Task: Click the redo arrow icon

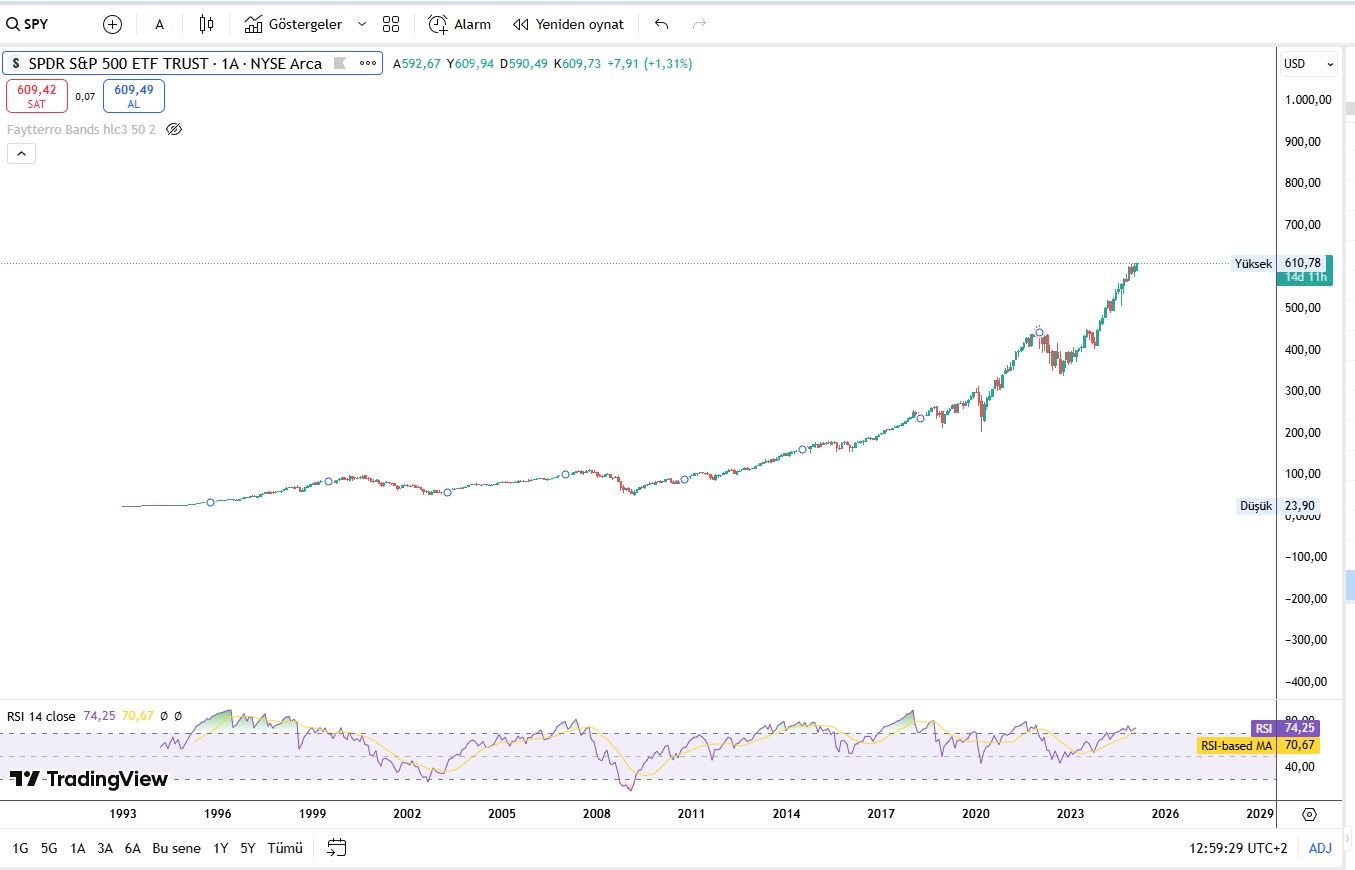Action: [x=700, y=24]
